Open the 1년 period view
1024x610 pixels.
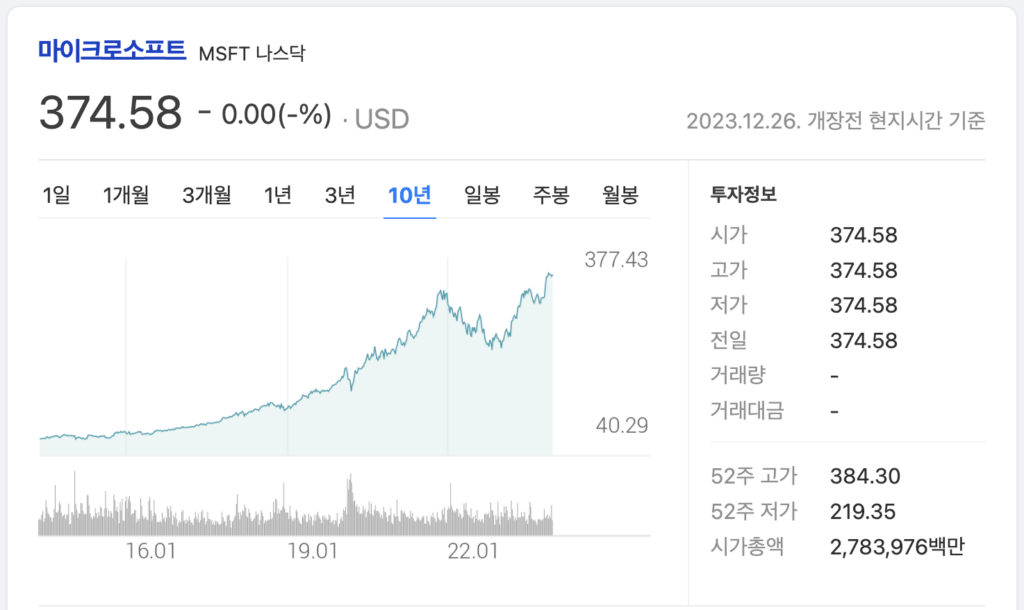click(x=278, y=196)
